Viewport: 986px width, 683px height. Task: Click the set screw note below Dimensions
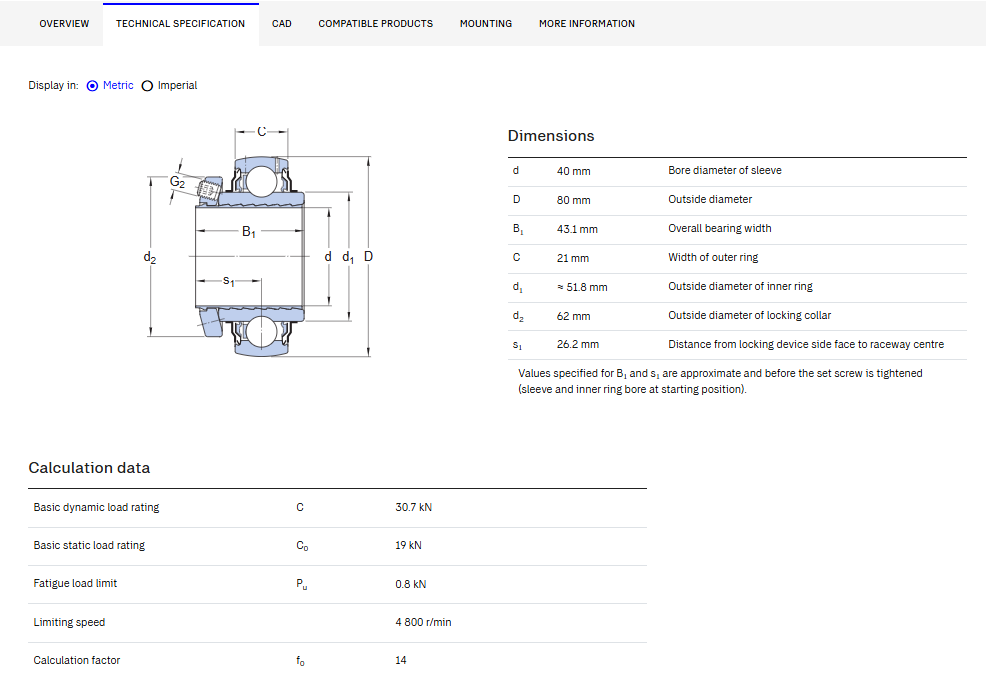(x=720, y=381)
